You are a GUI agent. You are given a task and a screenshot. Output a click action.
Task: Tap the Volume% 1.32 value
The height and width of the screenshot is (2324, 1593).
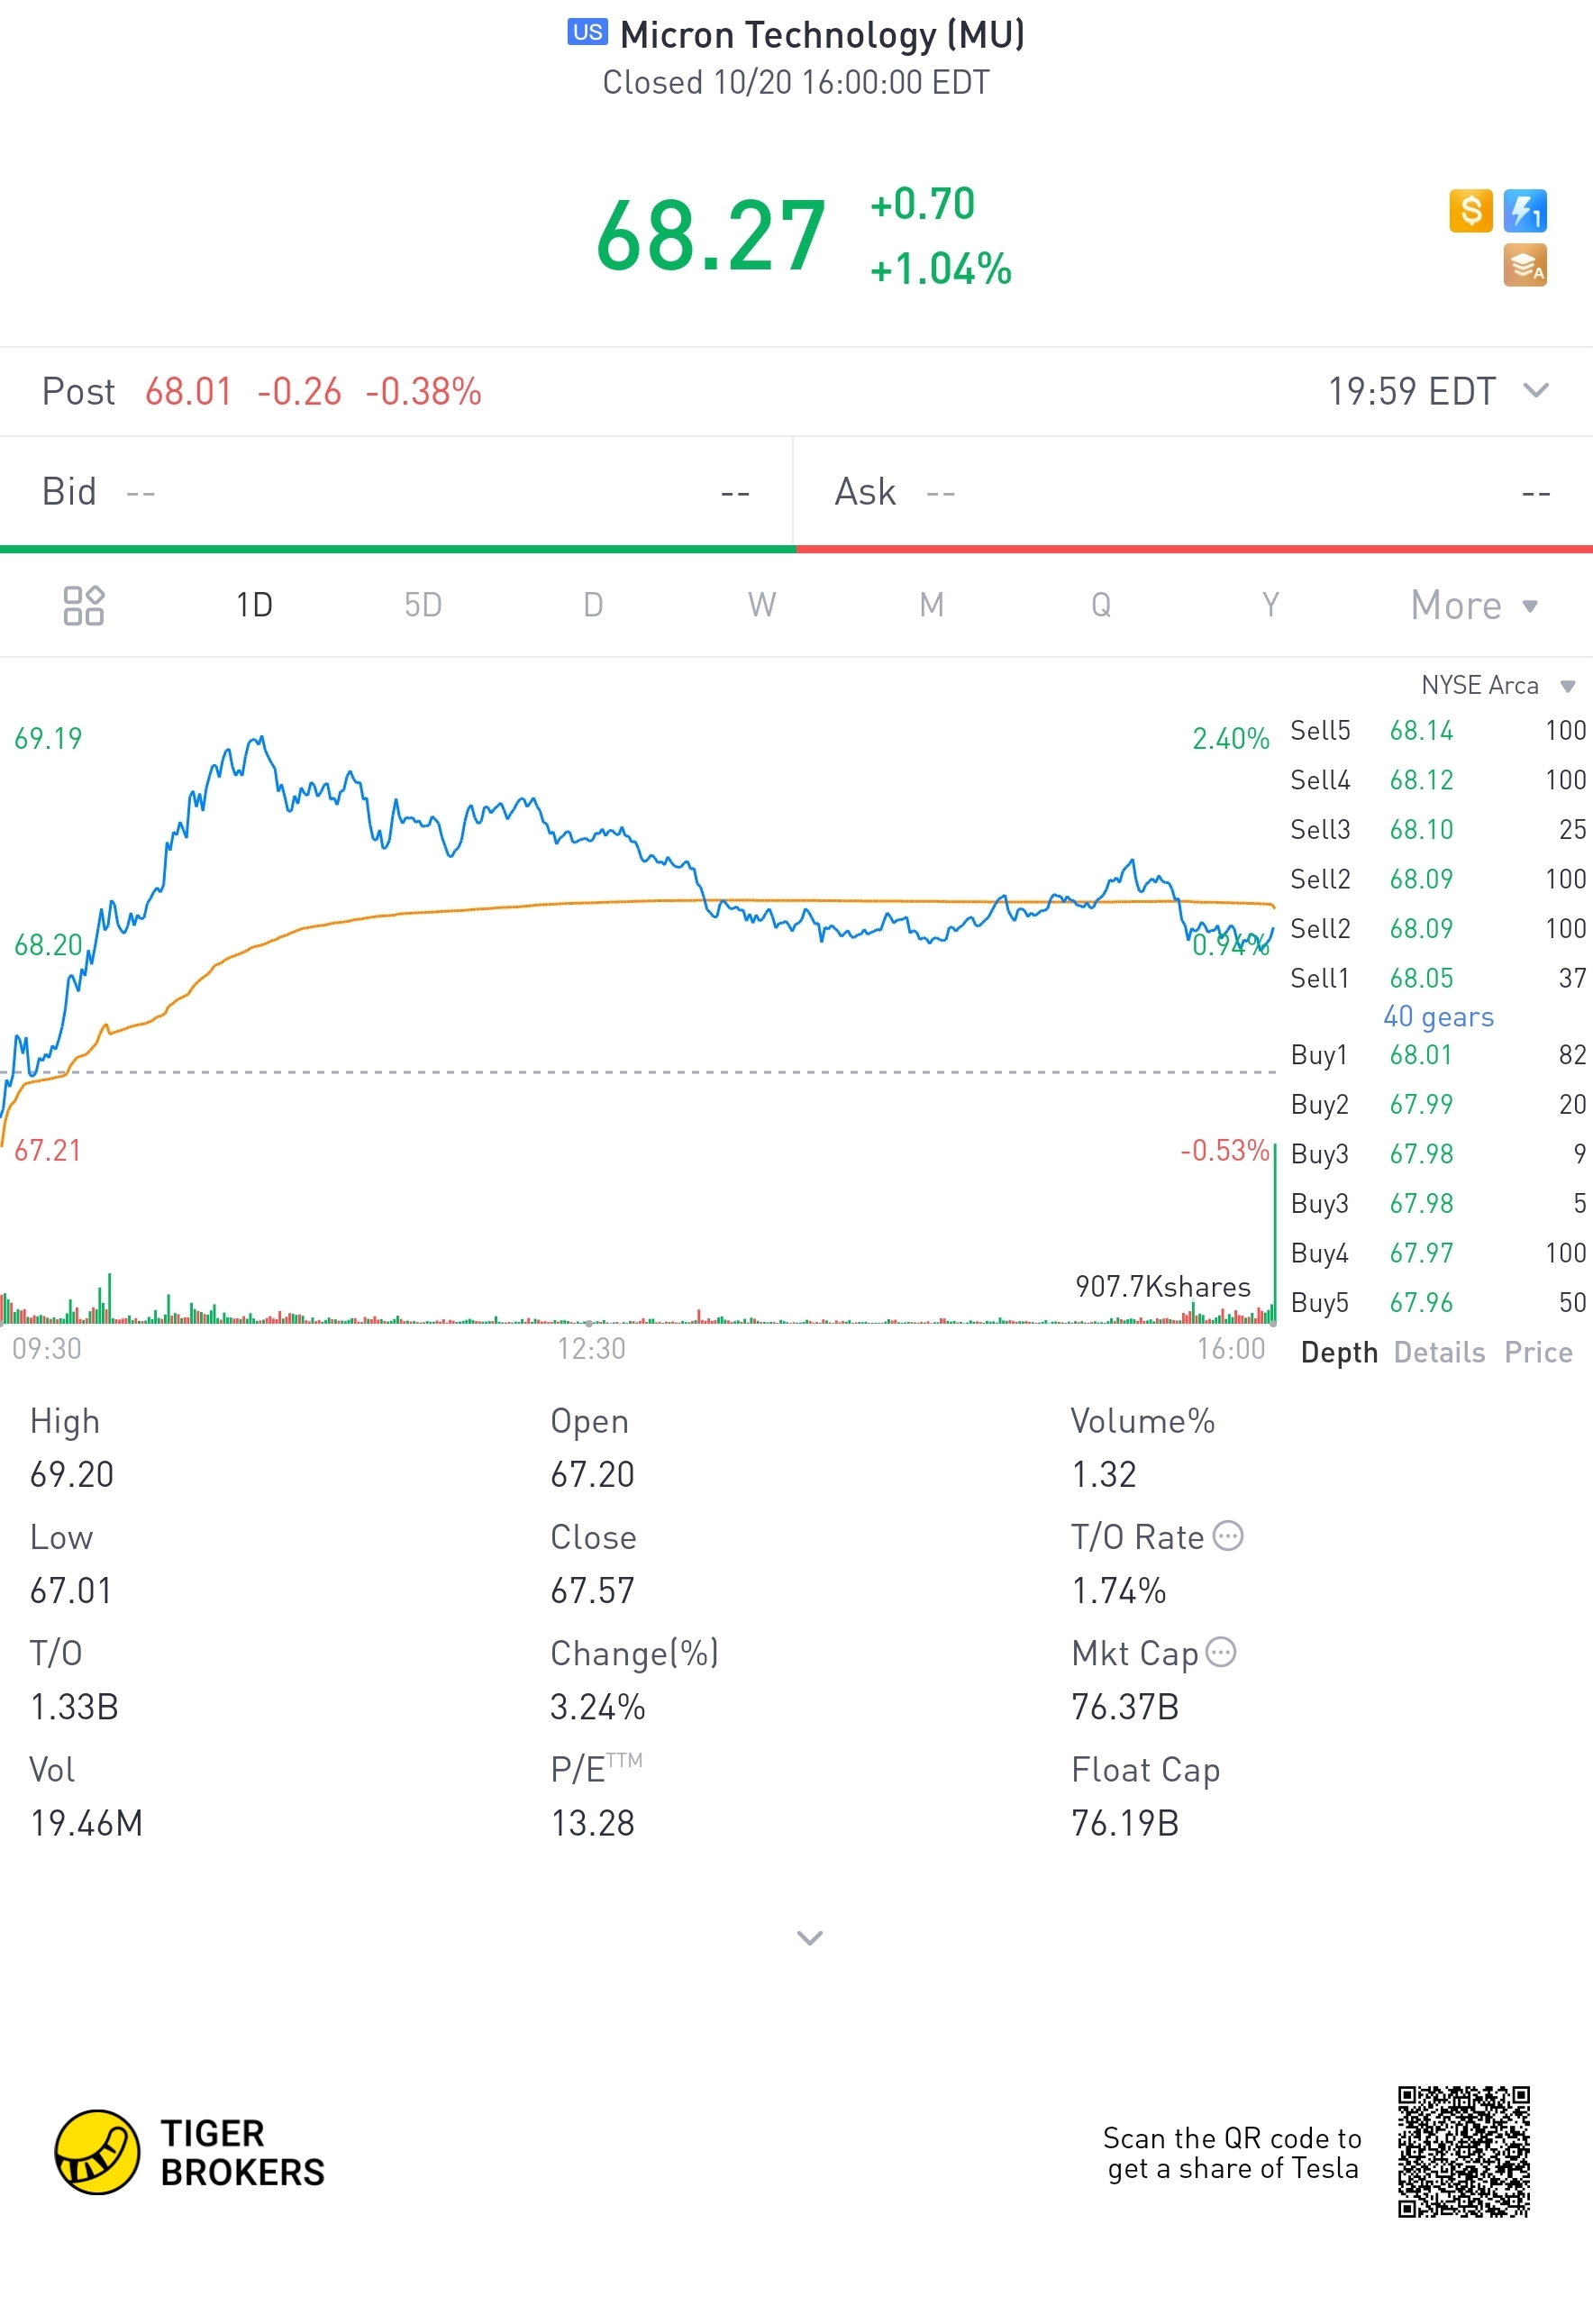(1104, 1474)
